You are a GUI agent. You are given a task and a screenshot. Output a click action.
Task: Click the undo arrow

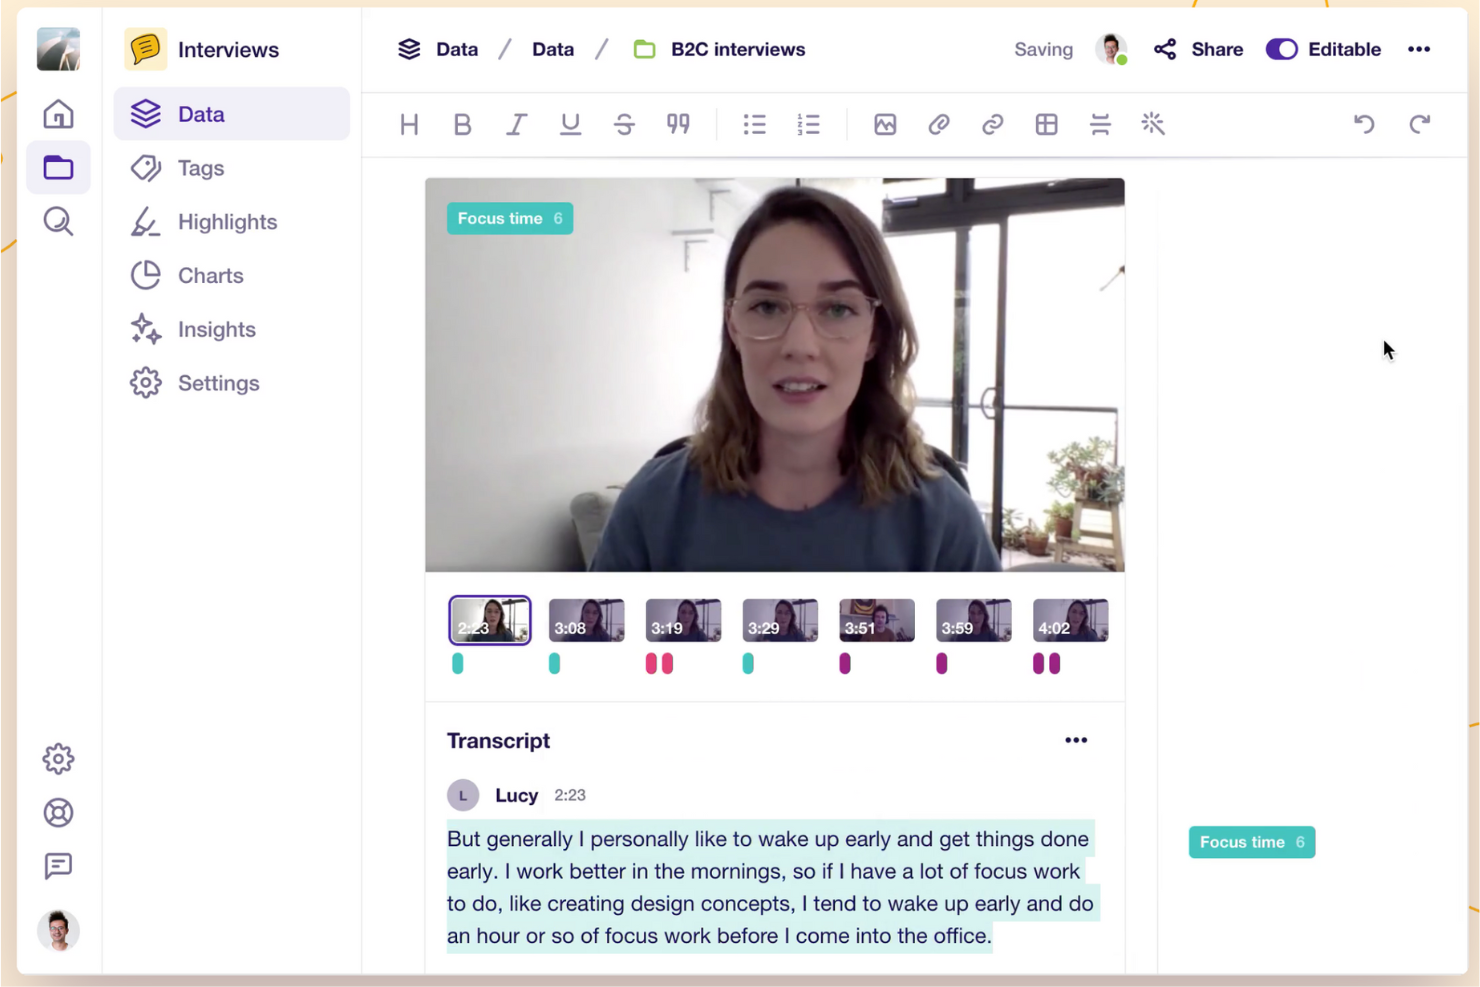[x=1364, y=124]
